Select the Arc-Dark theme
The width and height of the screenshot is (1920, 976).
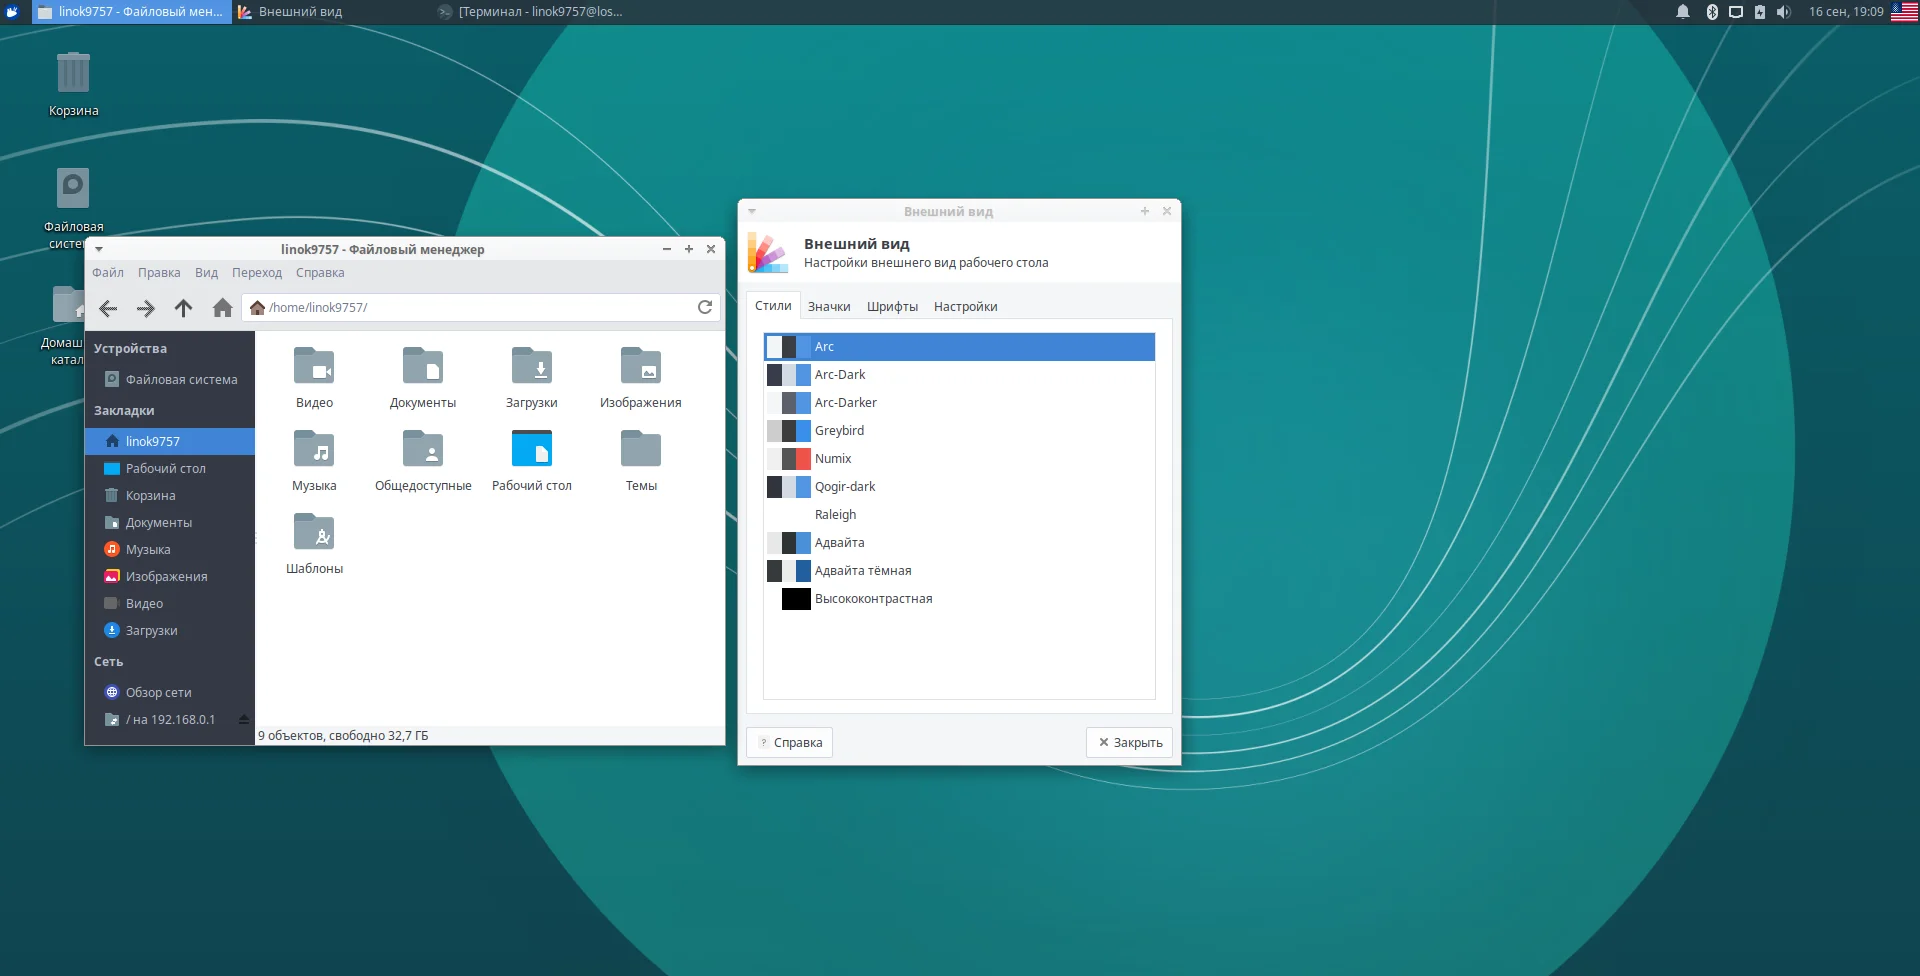pos(959,375)
